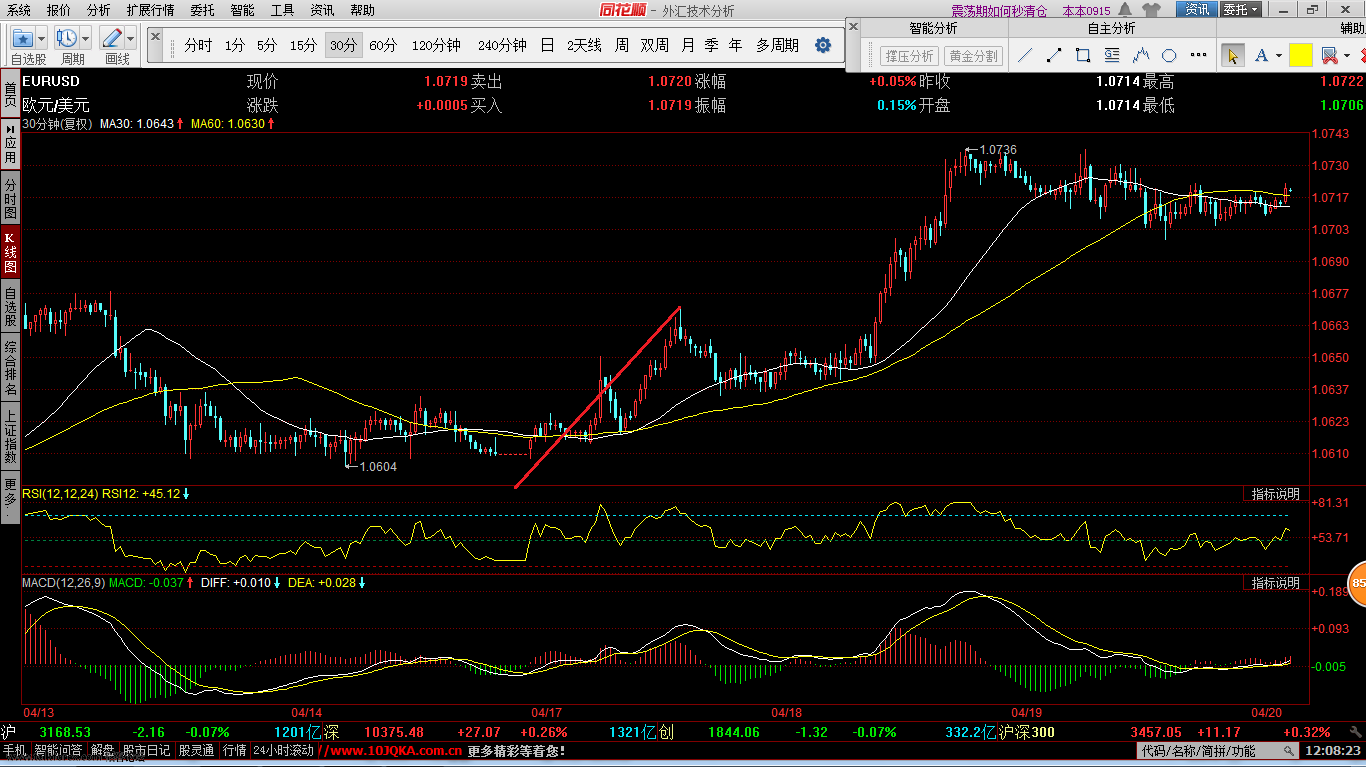This screenshot has height=767, width=1366.
Task: Select the text annotation lines tool
Action: coord(1112,56)
